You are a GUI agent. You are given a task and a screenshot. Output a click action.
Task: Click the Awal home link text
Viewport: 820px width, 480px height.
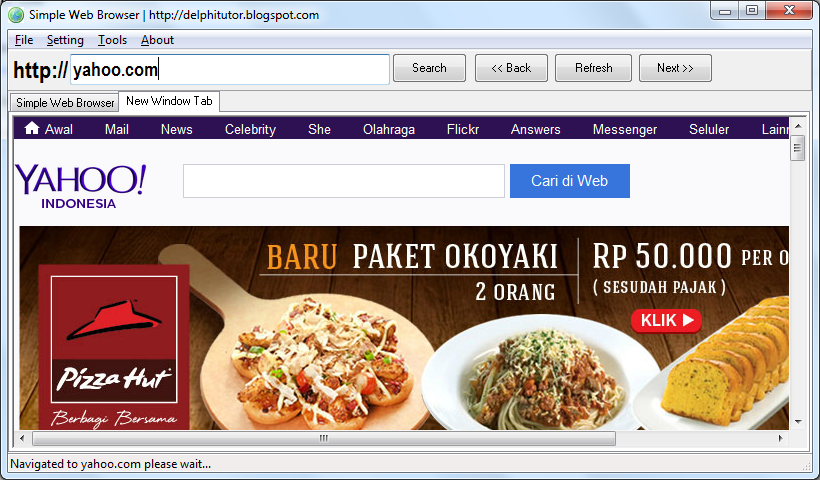tap(59, 129)
